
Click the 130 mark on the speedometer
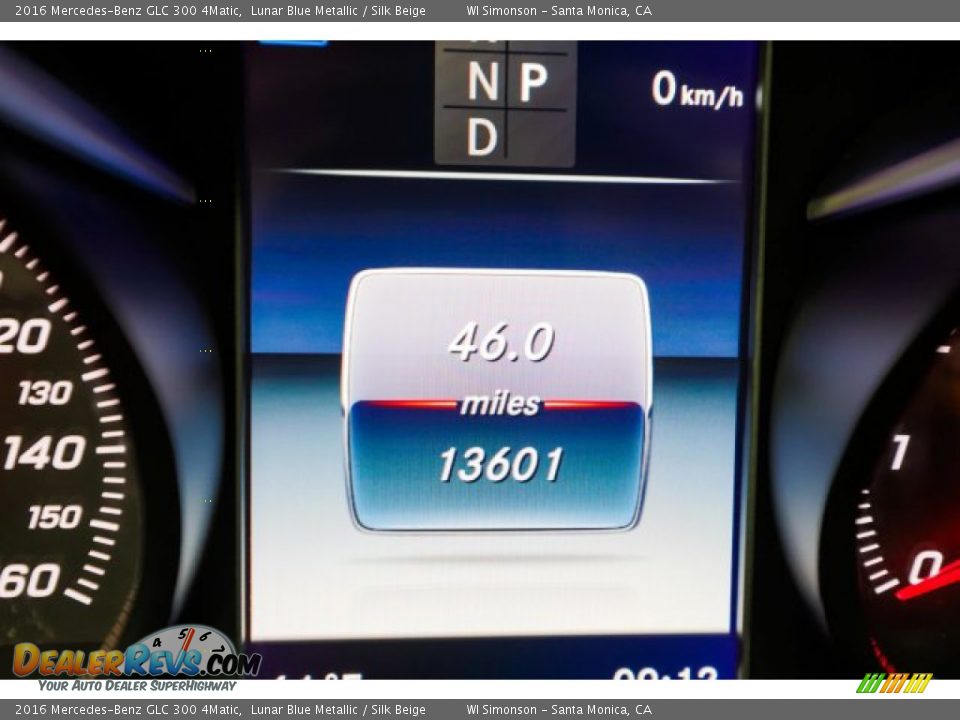click(x=45, y=393)
